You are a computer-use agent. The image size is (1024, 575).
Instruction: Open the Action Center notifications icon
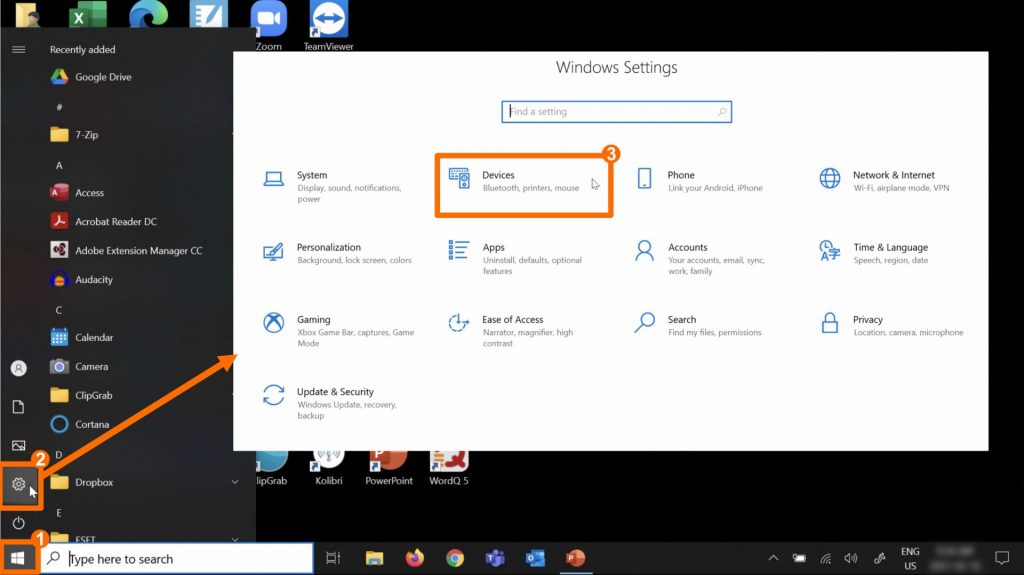(1002, 558)
